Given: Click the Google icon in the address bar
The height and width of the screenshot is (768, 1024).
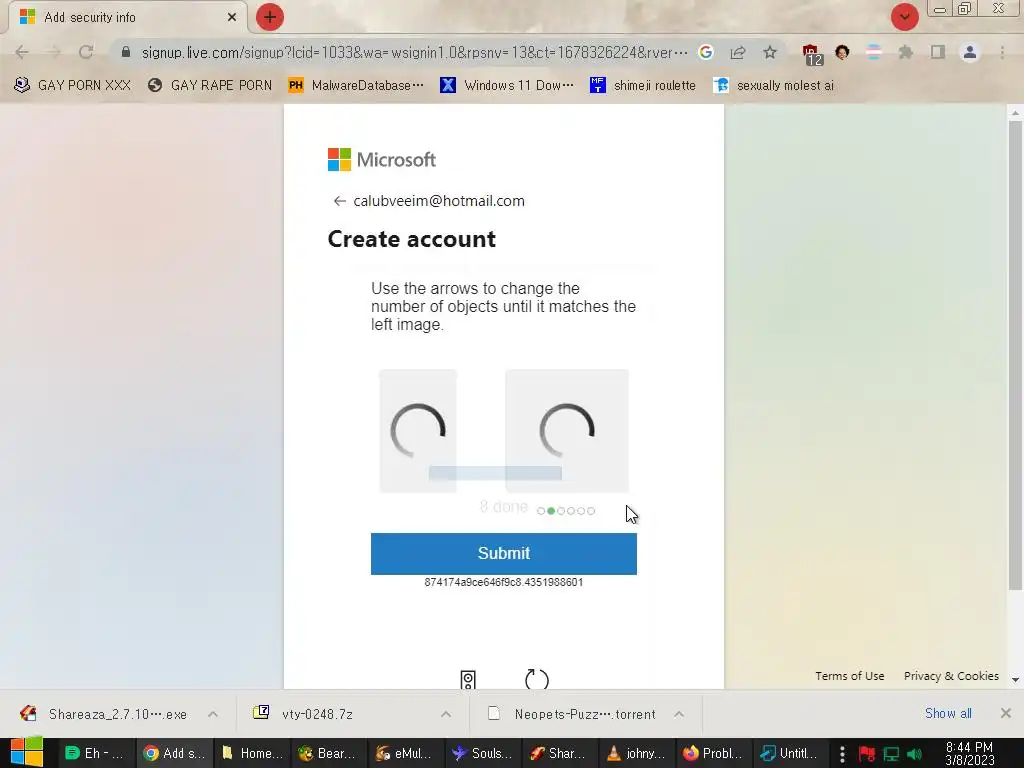Looking at the screenshot, I should (x=705, y=52).
